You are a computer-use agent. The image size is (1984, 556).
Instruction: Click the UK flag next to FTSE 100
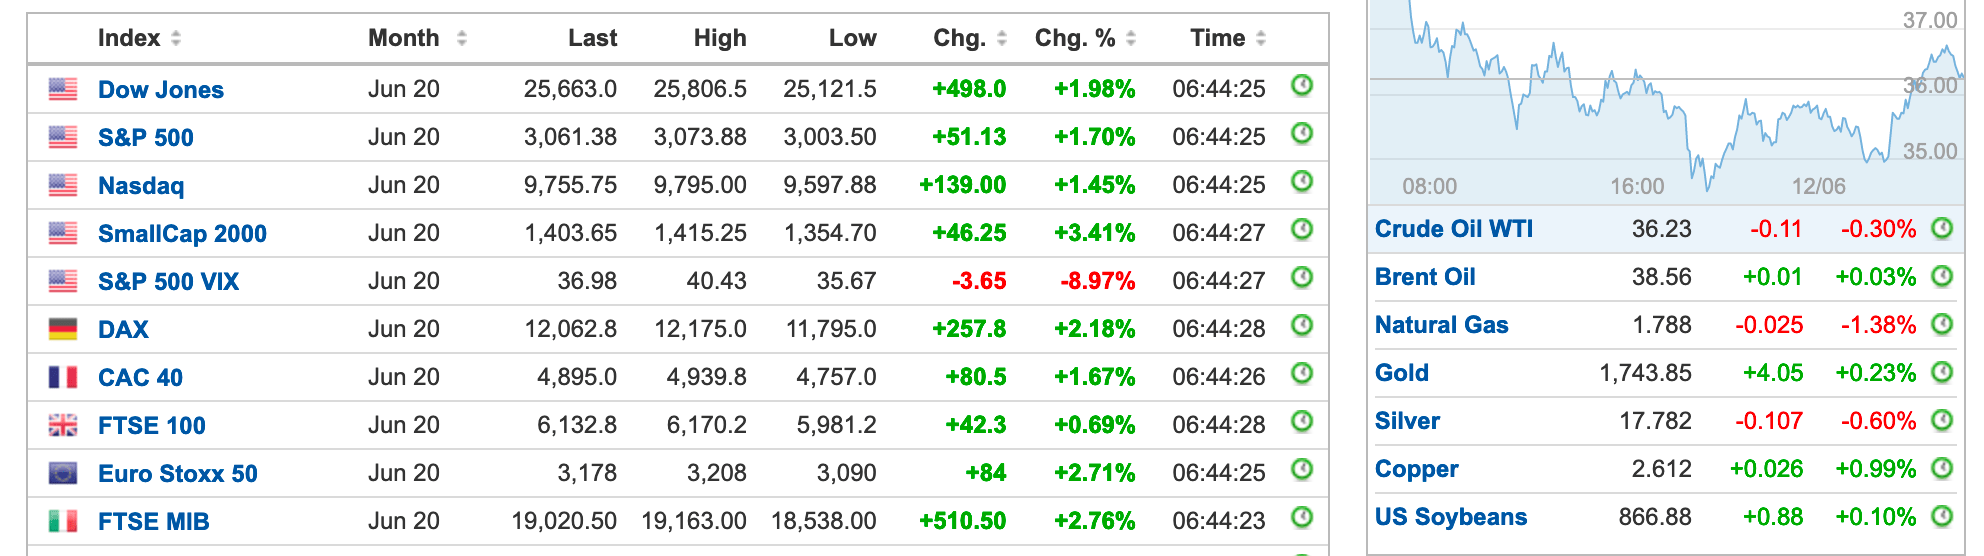click(x=63, y=426)
